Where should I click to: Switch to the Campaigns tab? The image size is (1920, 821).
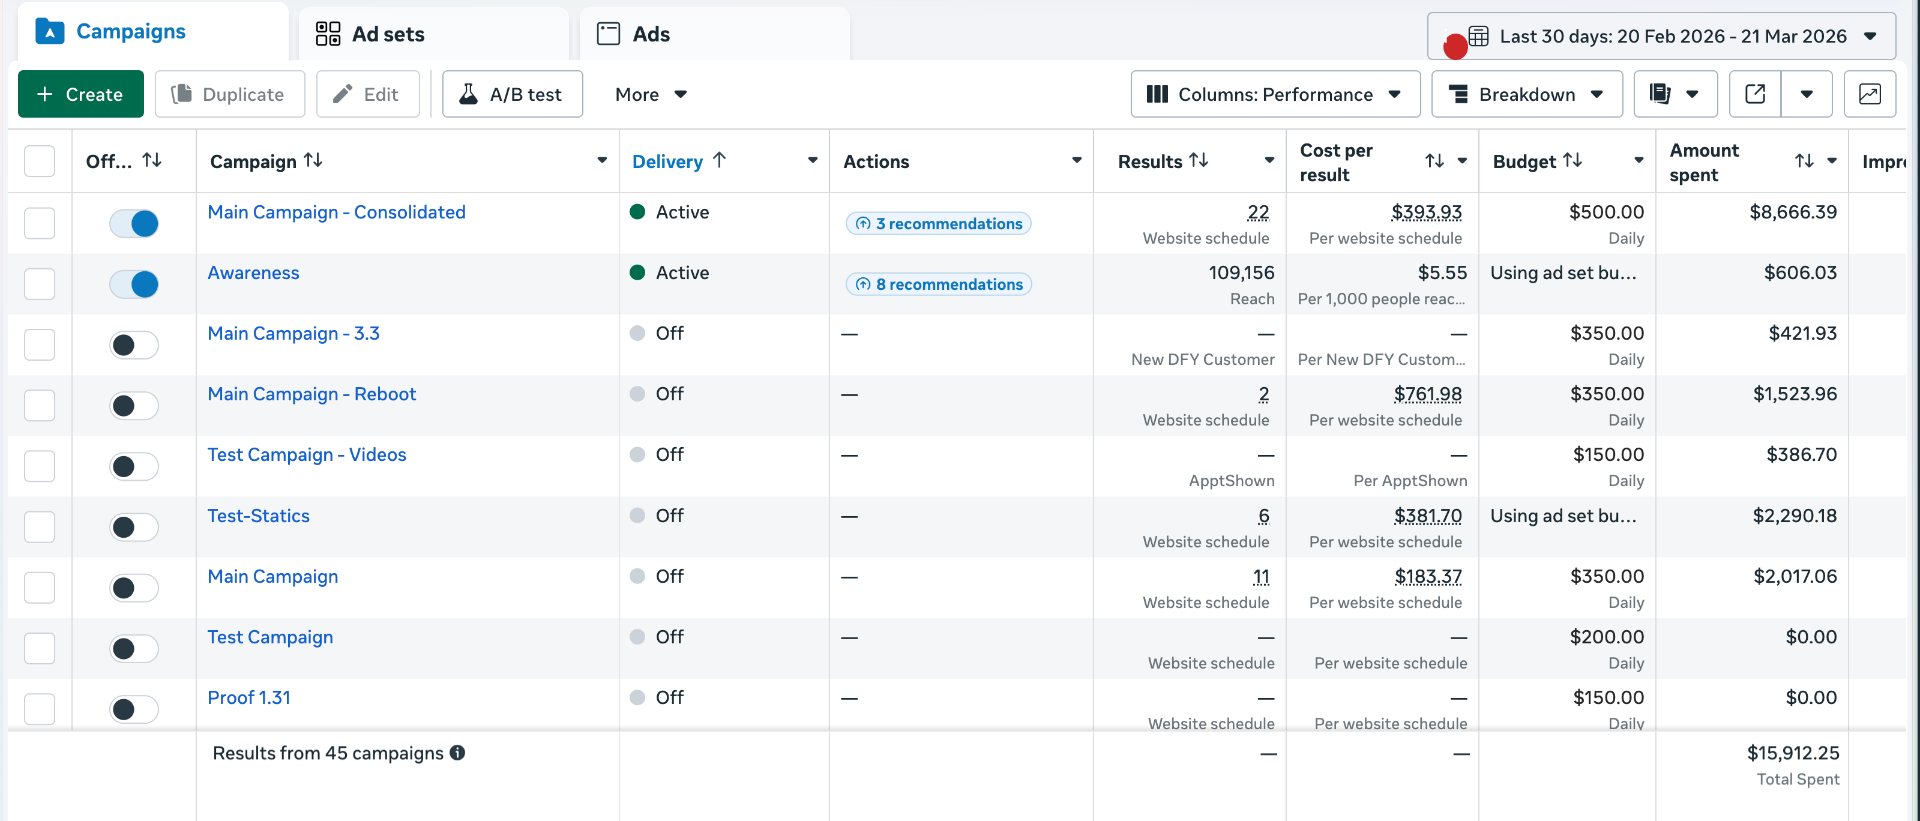[x=152, y=32]
